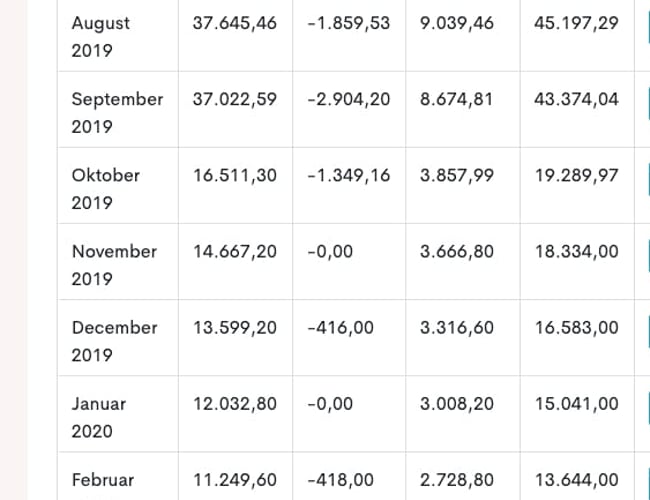Select the value -1.859,53
The height and width of the screenshot is (500, 650).
349,23
